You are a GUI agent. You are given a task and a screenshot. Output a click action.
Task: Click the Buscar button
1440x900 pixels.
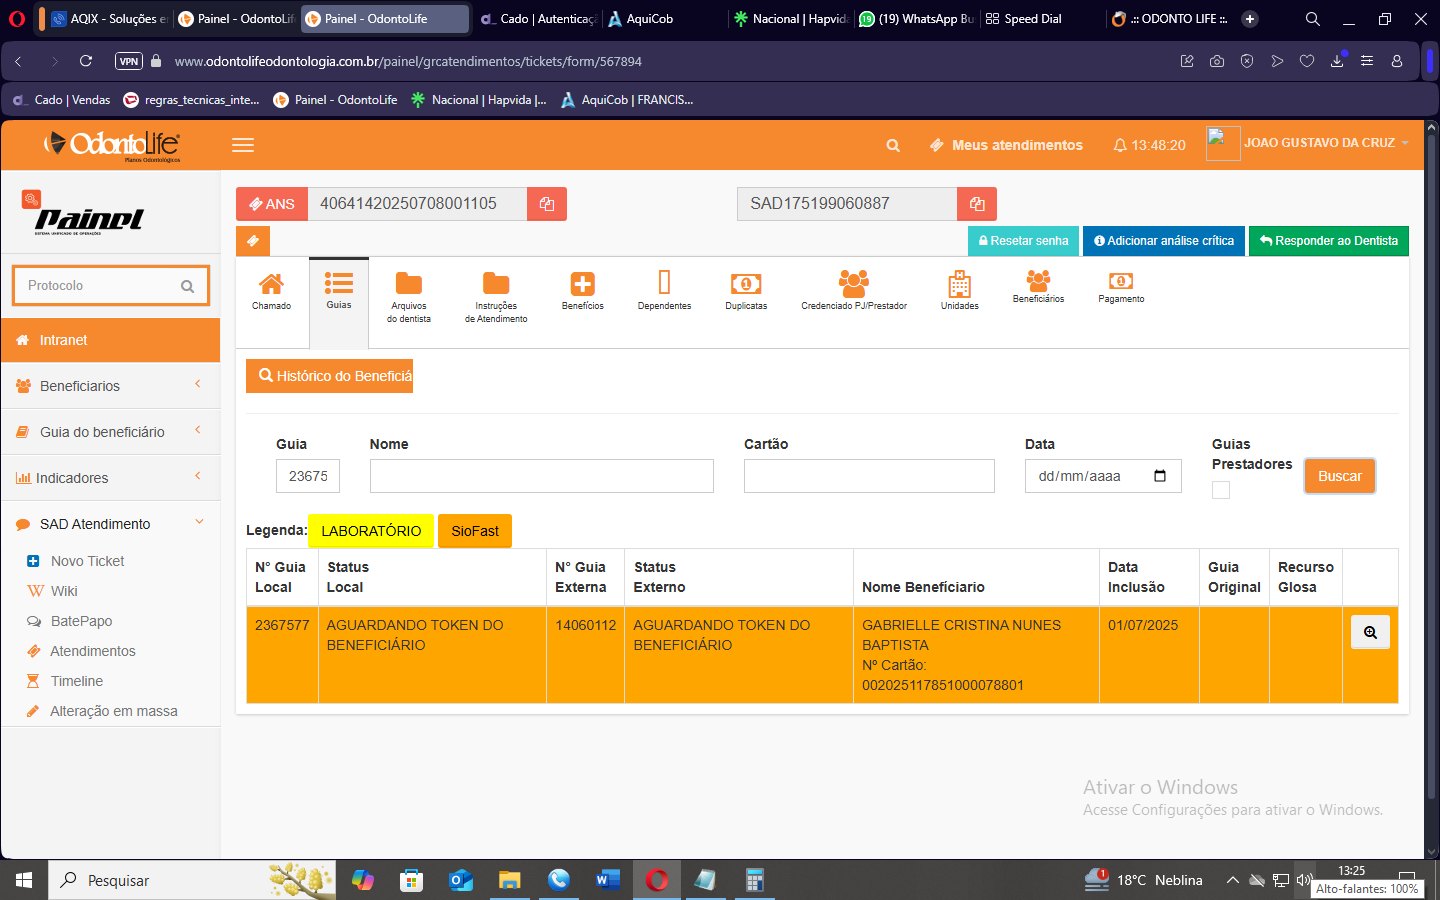1339,476
